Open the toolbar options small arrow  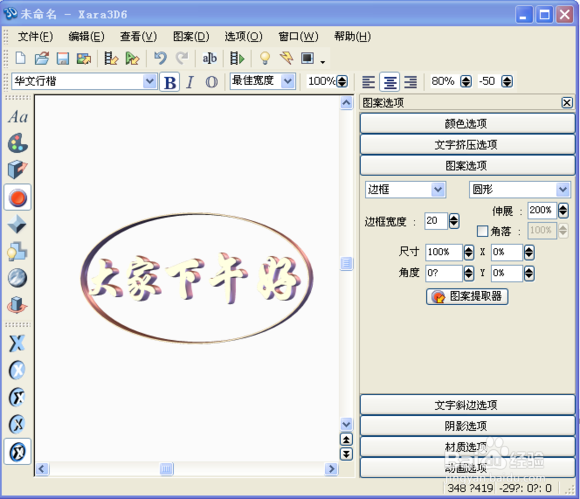tap(323, 62)
